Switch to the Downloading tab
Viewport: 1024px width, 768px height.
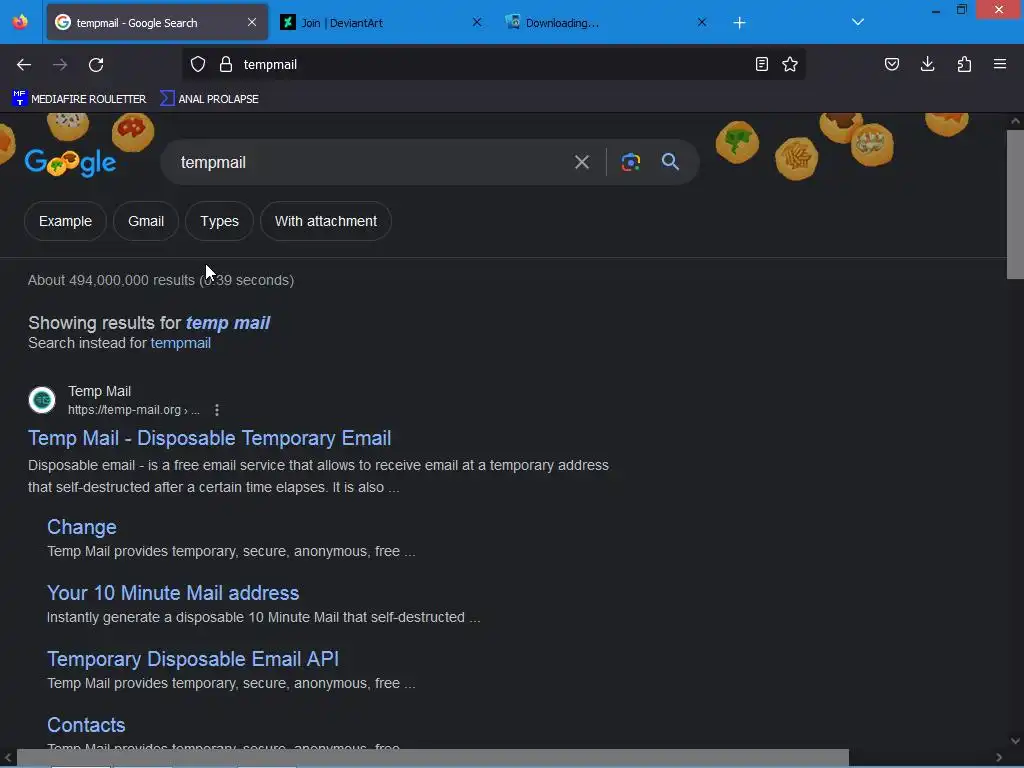click(607, 22)
